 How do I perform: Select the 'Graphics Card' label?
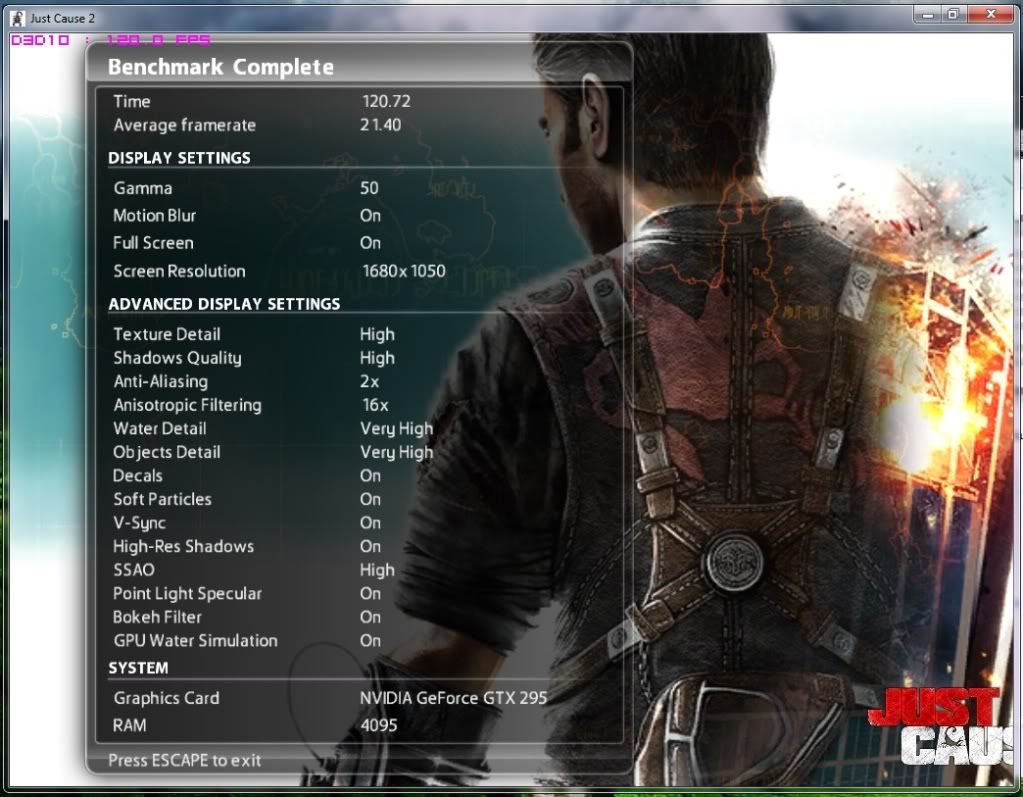[166, 698]
